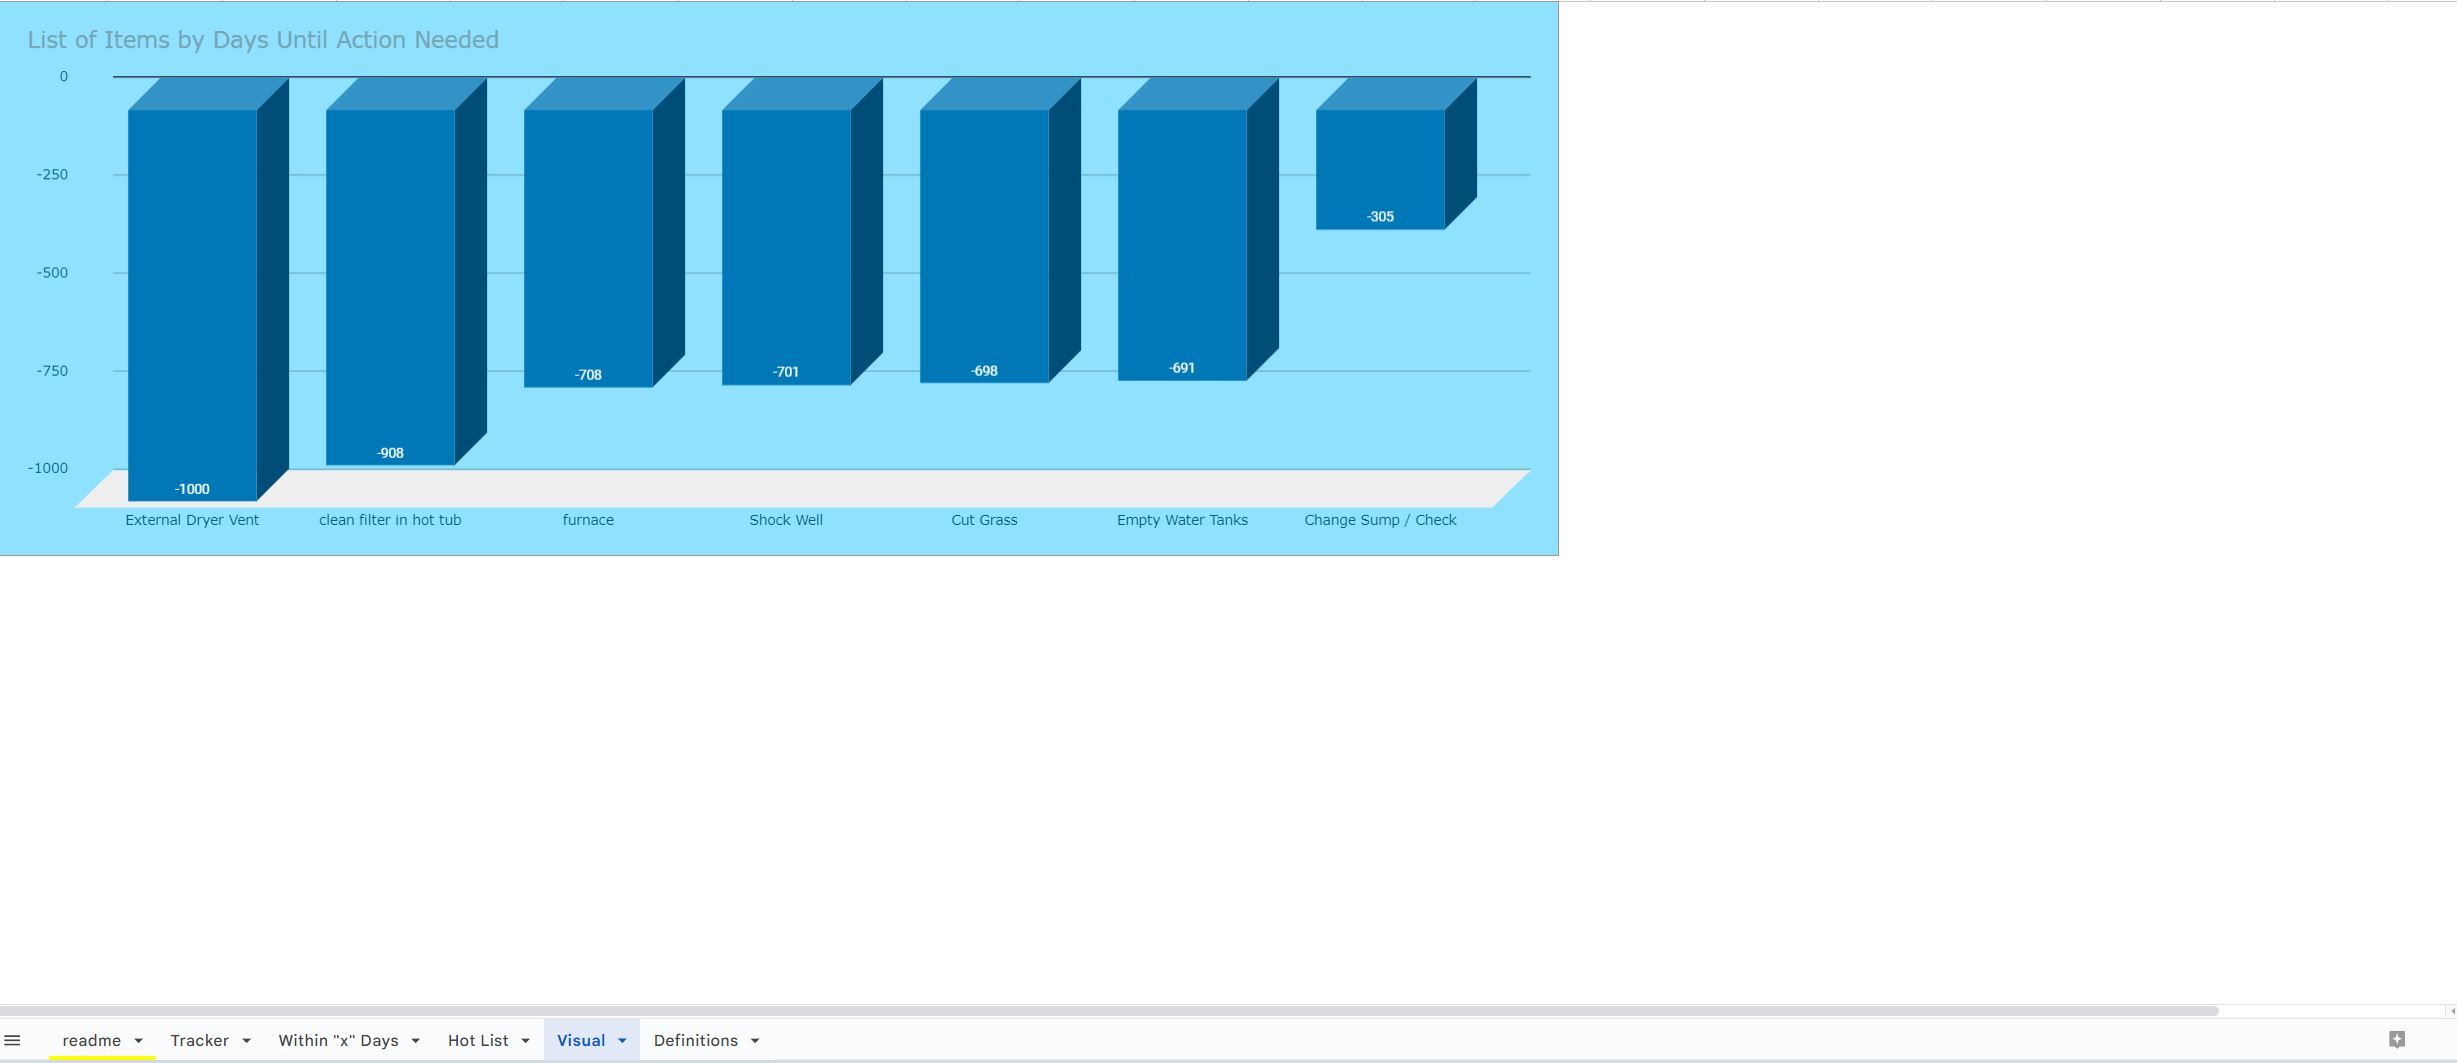Click the External Dryer Vent axis label
The image size is (2457, 1063).
[192, 520]
